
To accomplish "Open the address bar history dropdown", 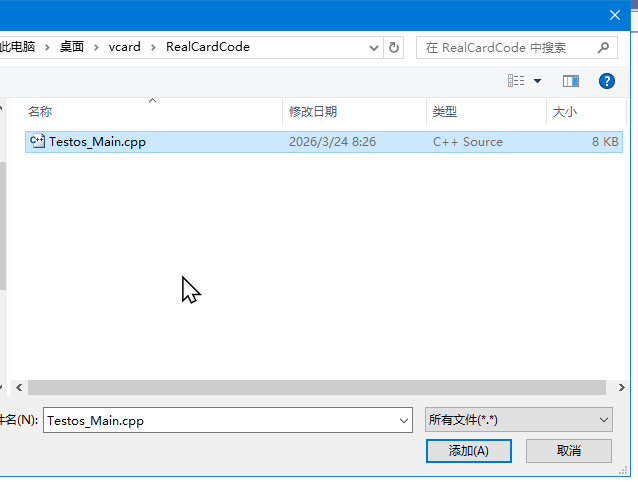I will click(374, 47).
